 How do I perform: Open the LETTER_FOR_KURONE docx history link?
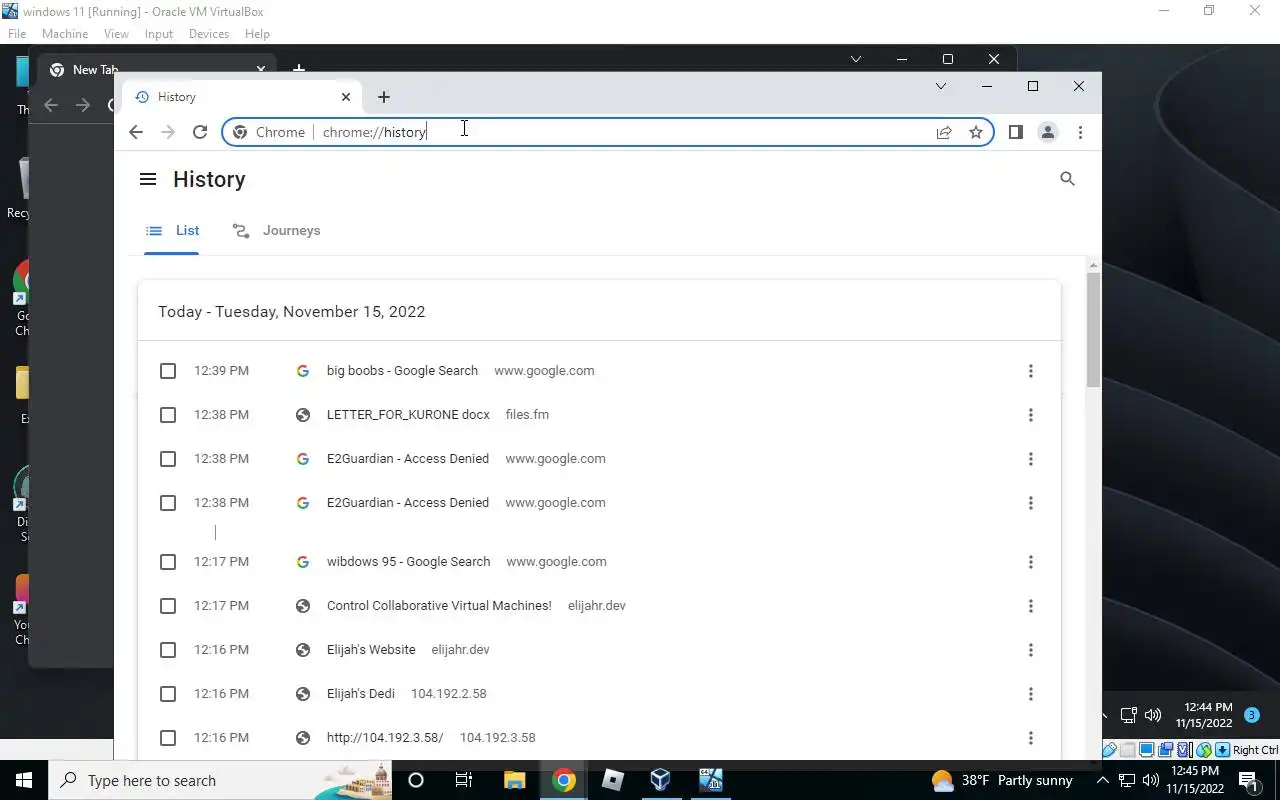(408, 415)
